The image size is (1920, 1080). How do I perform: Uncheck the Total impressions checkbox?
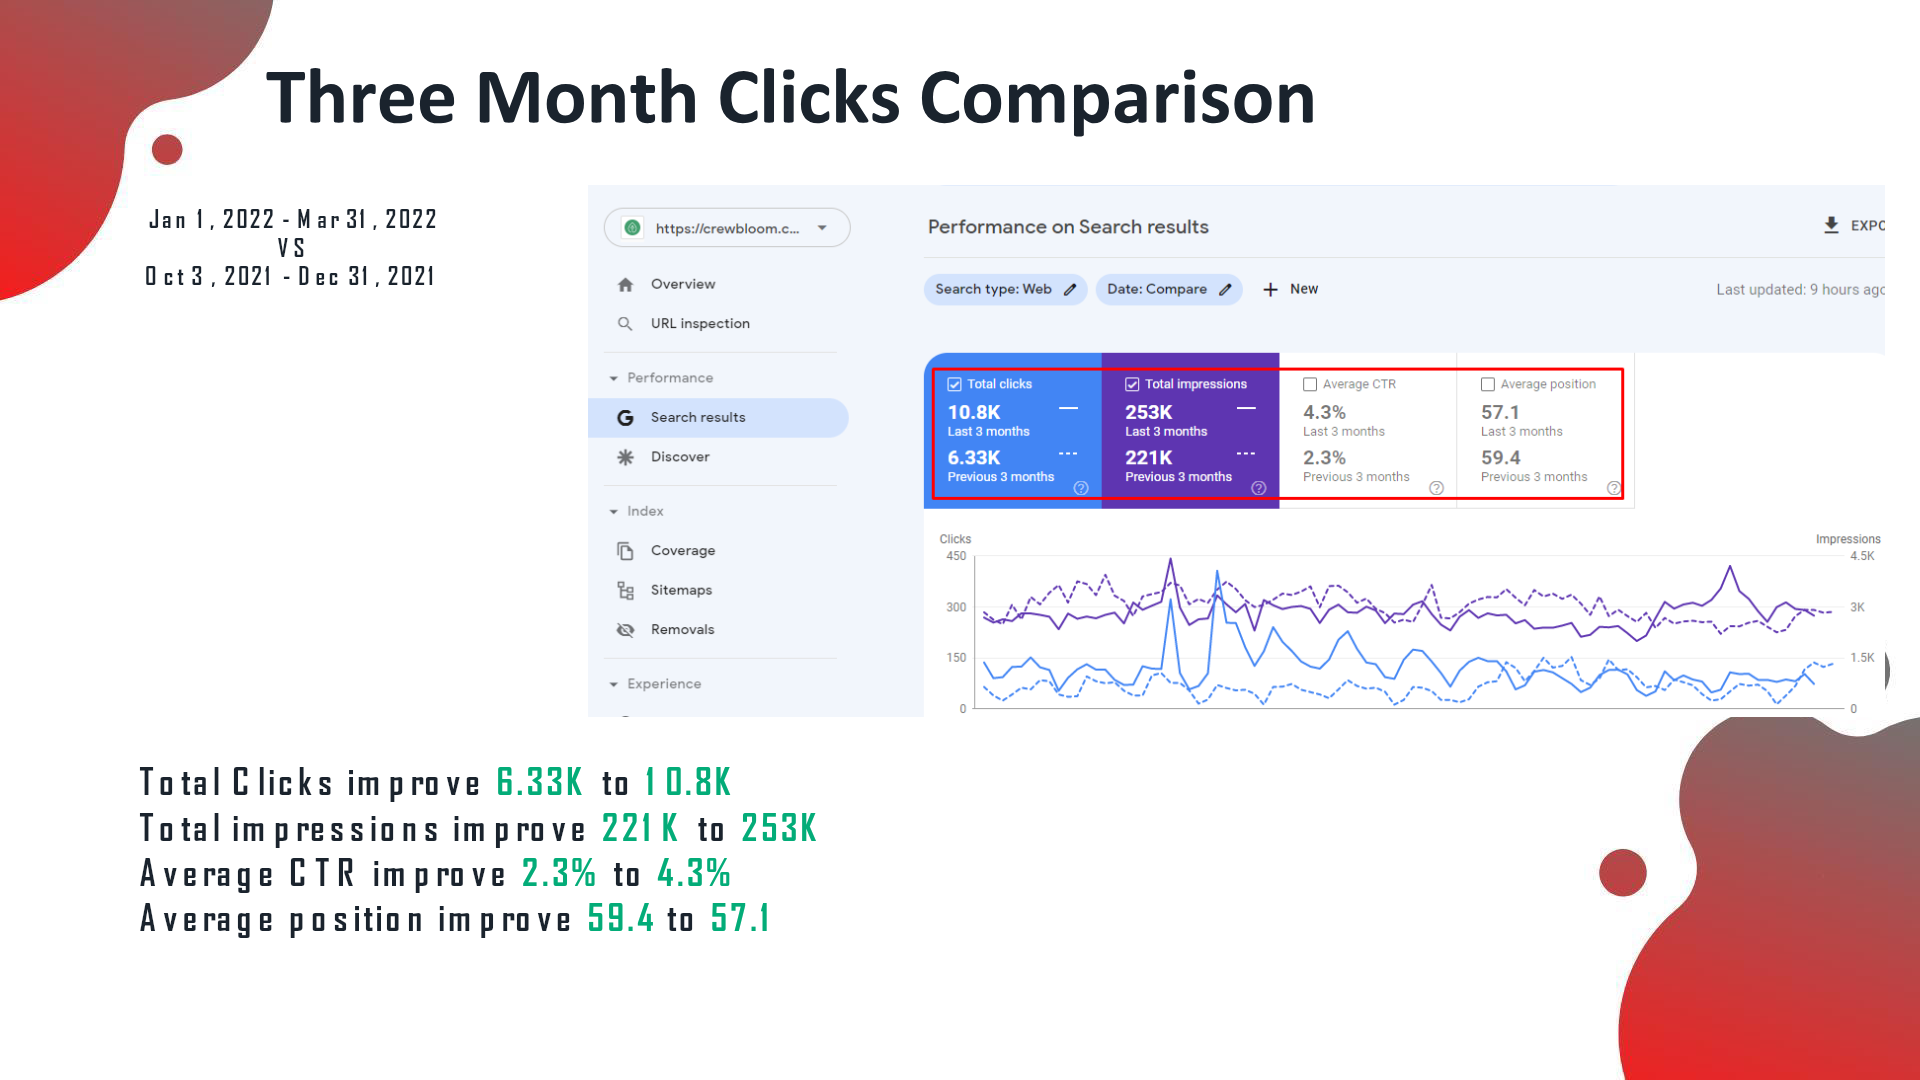tap(1132, 385)
